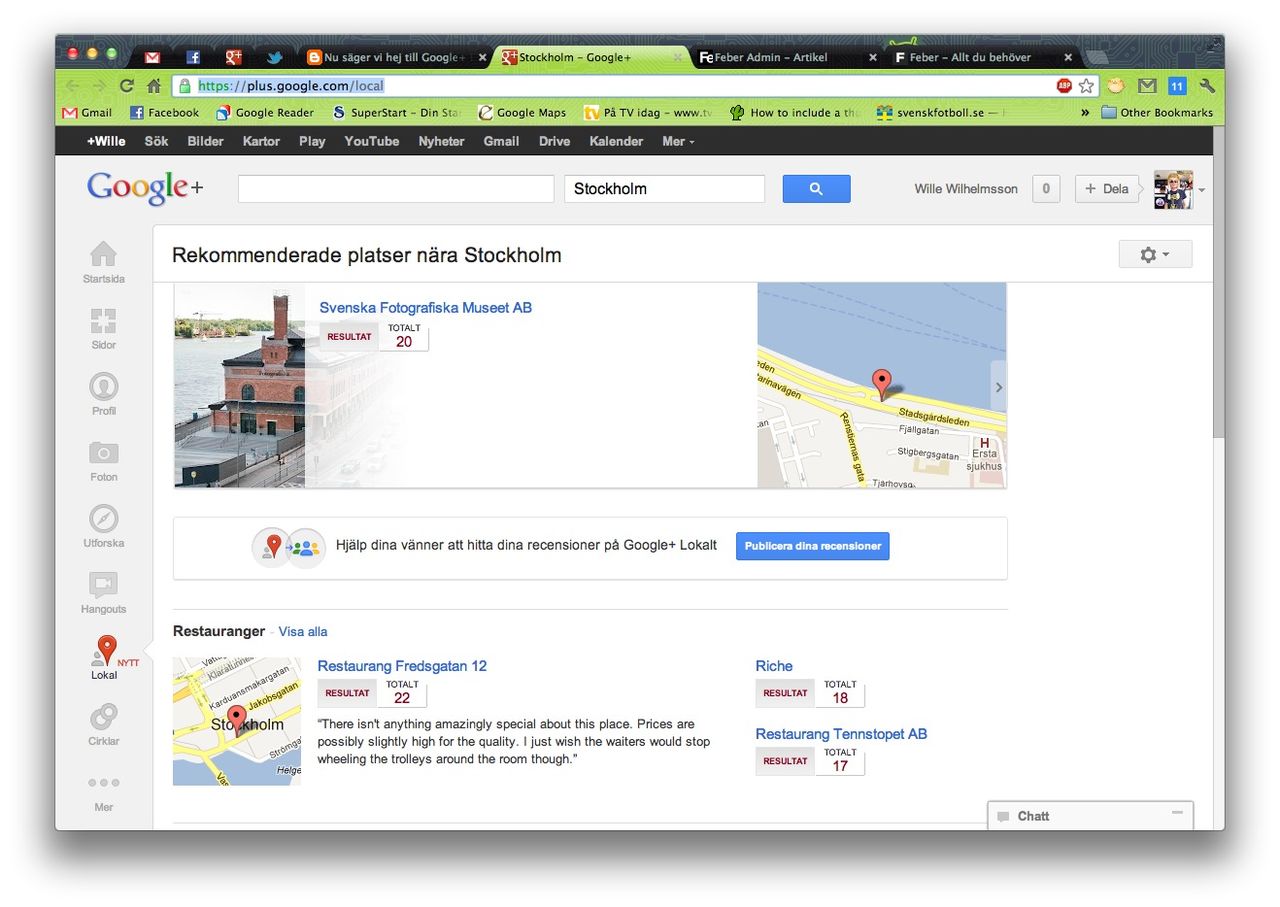This screenshot has width=1280, height=907.
Task: Open the pinned Twitter tab icon
Action: pos(275,57)
